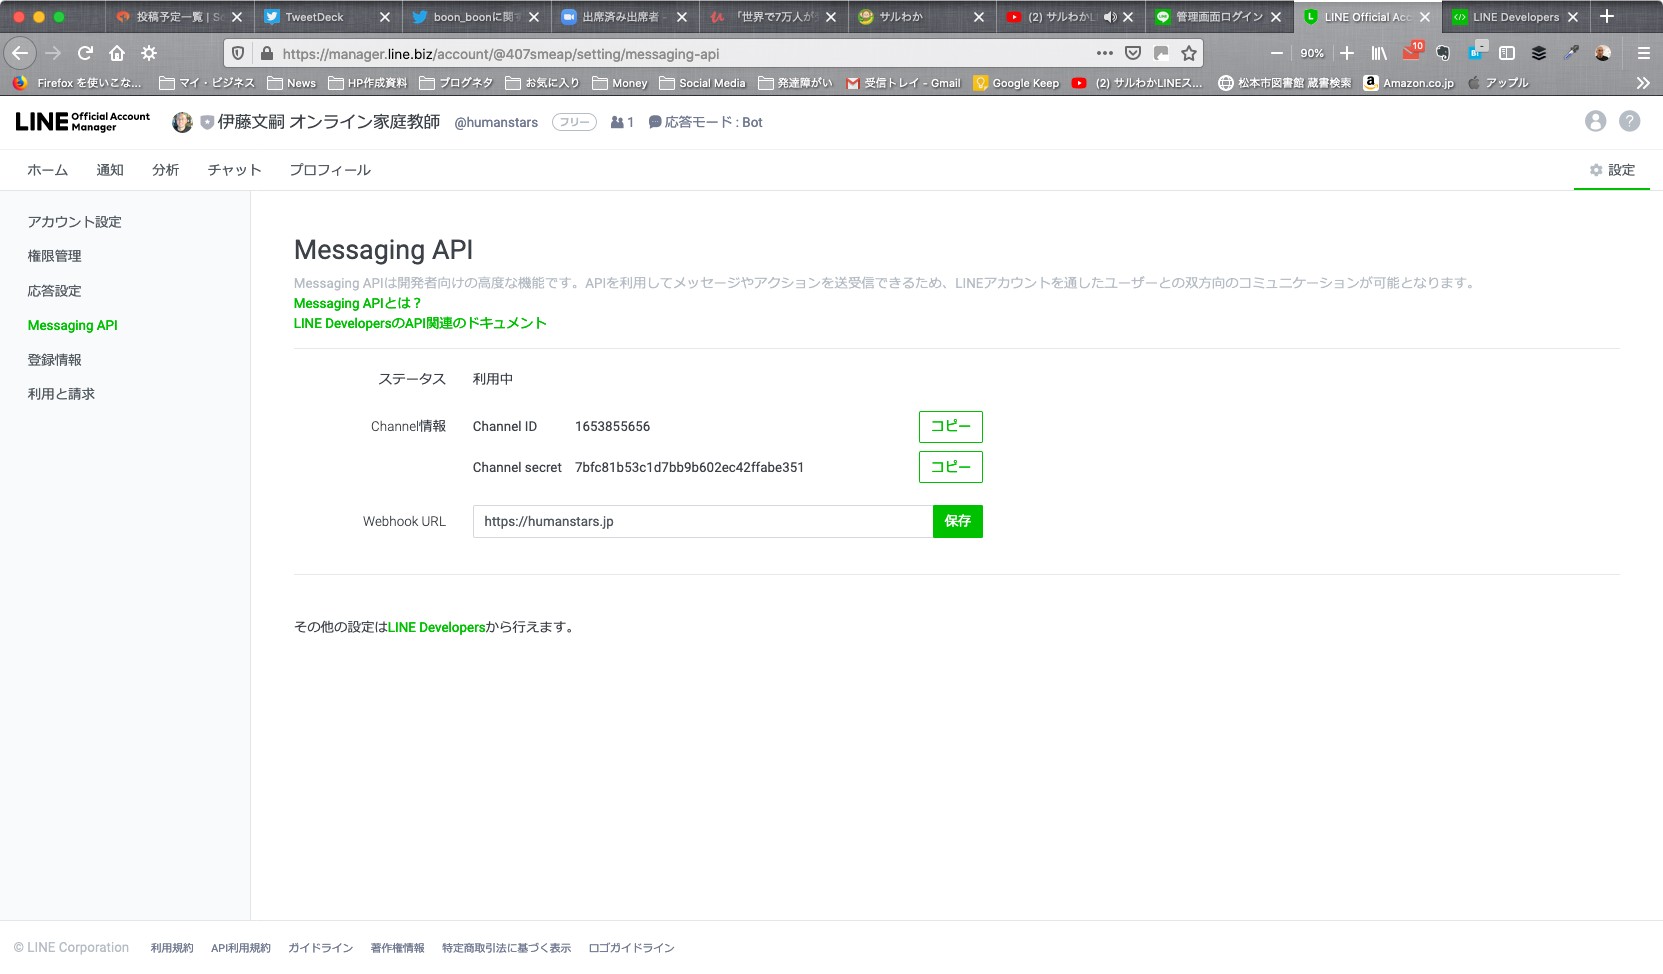Zoom in with the plus icon

pyautogui.click(x=1347, y=53)
